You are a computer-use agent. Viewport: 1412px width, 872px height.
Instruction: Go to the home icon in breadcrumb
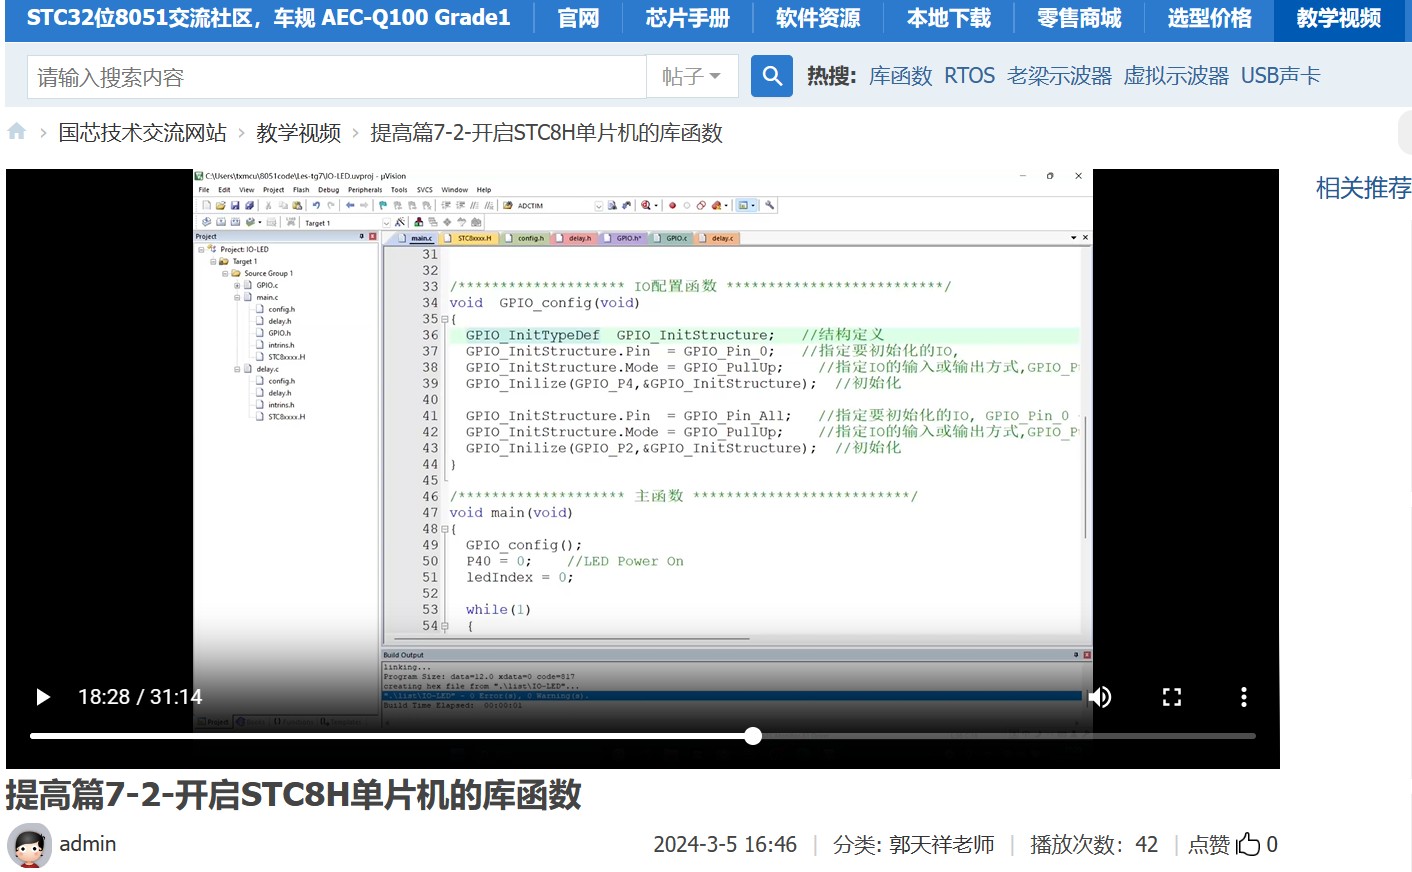[x=17, y=131]
